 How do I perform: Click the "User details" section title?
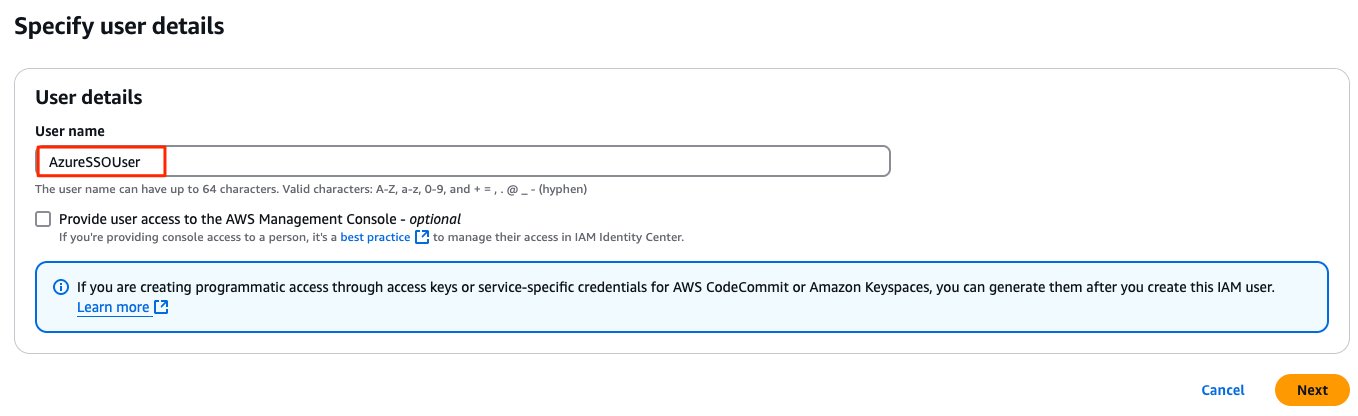pyautogui.click(x=89, y=97)
